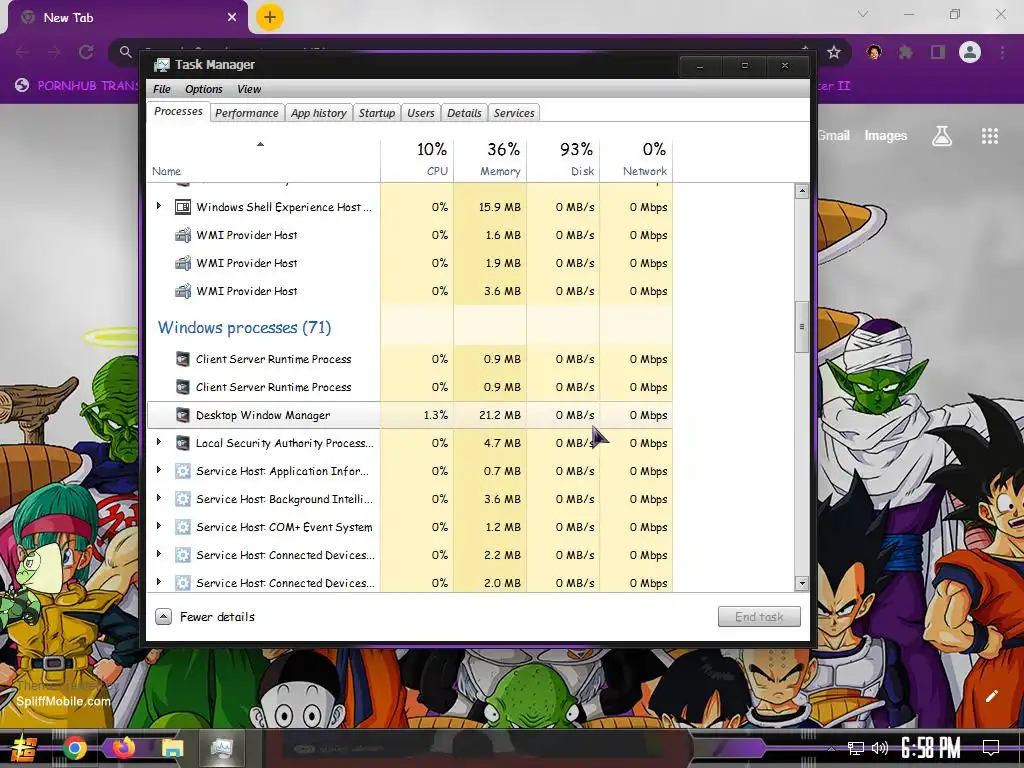Expand Service Host: Application Information row
Image resolution: width=1024 pixels, height=768 pixels.
point(159,470)
